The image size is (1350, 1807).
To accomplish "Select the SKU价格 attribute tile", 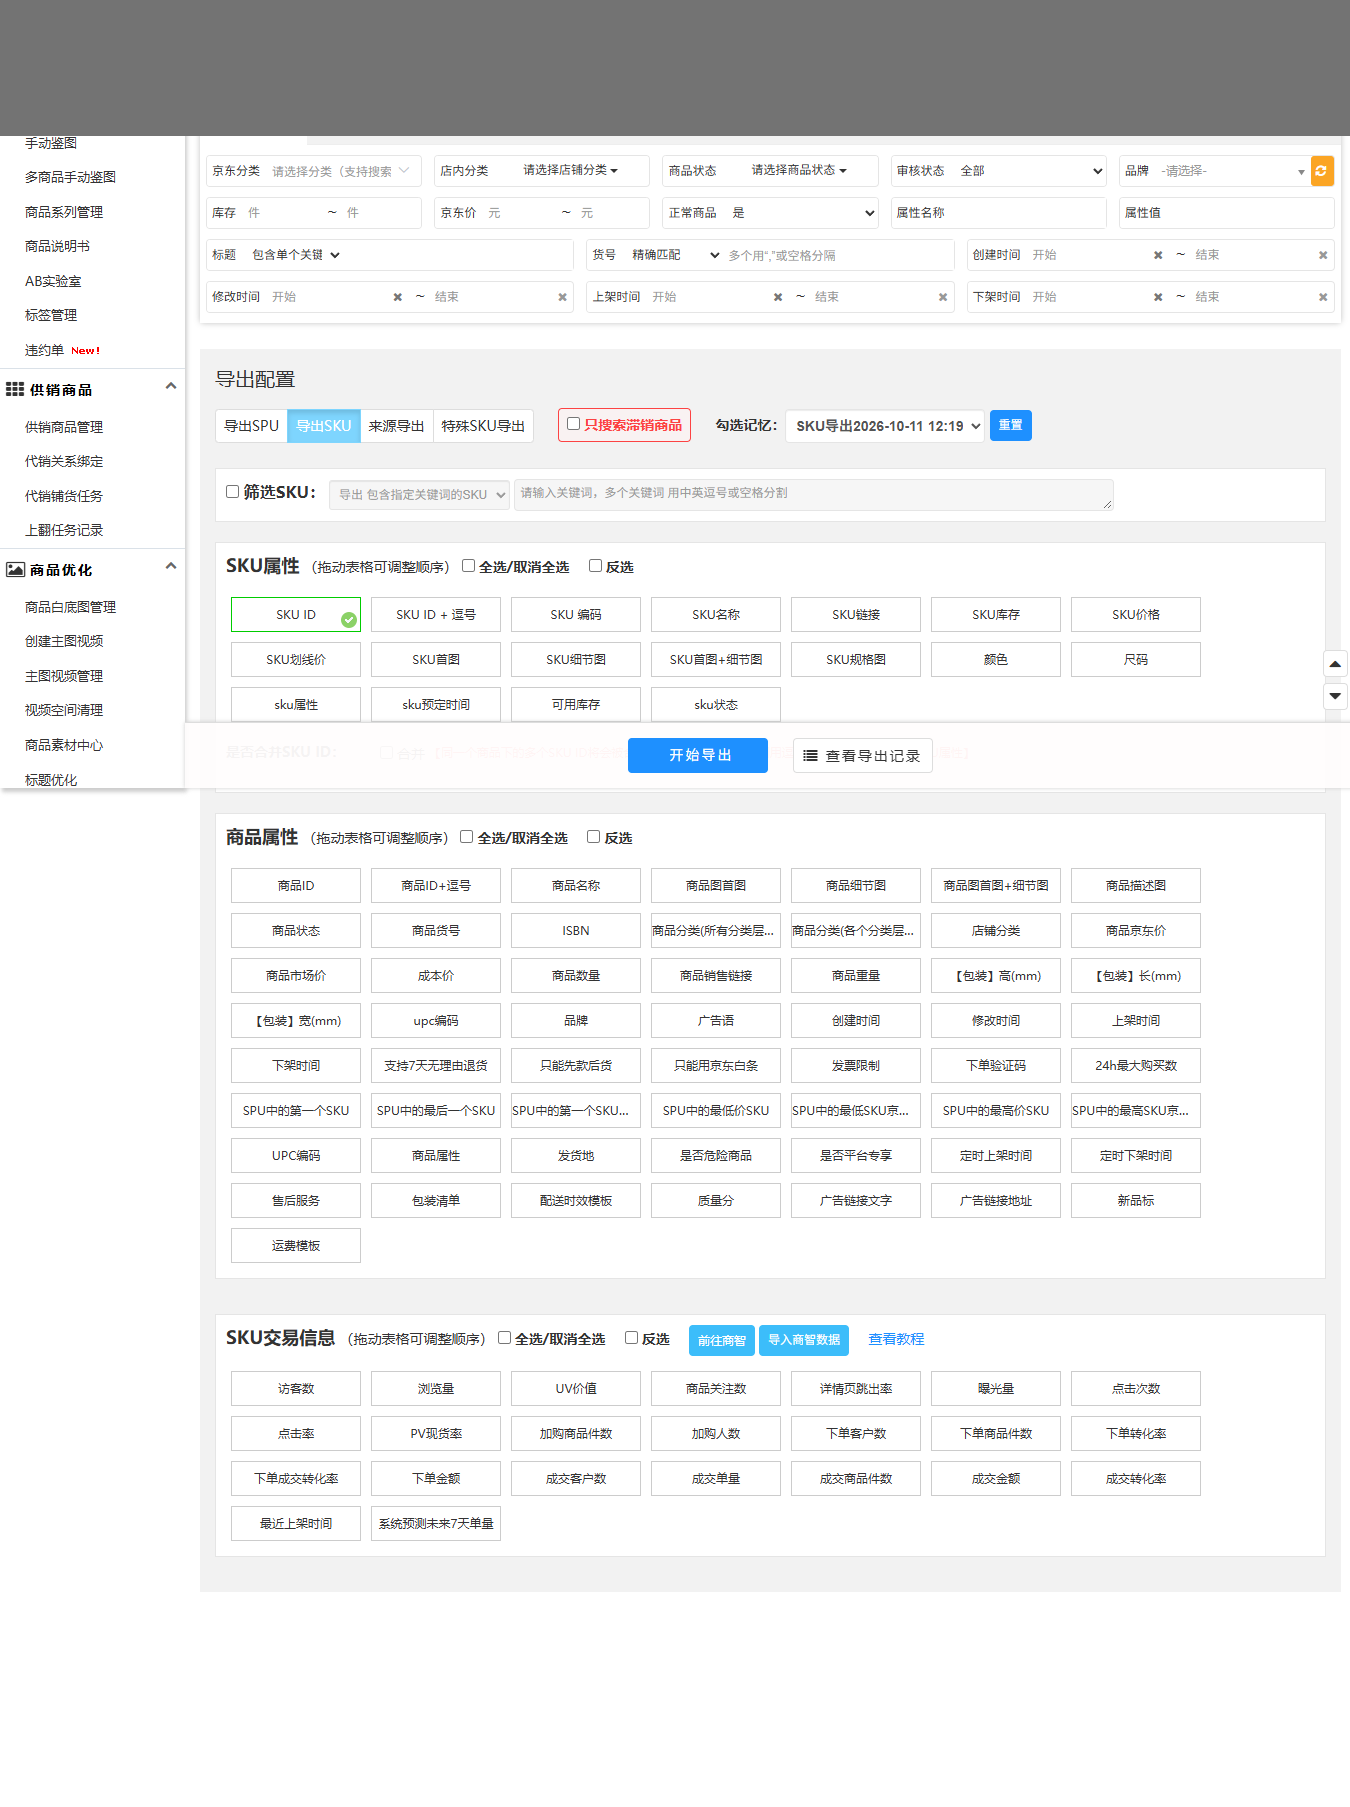I will click(x=1136, y=615).
